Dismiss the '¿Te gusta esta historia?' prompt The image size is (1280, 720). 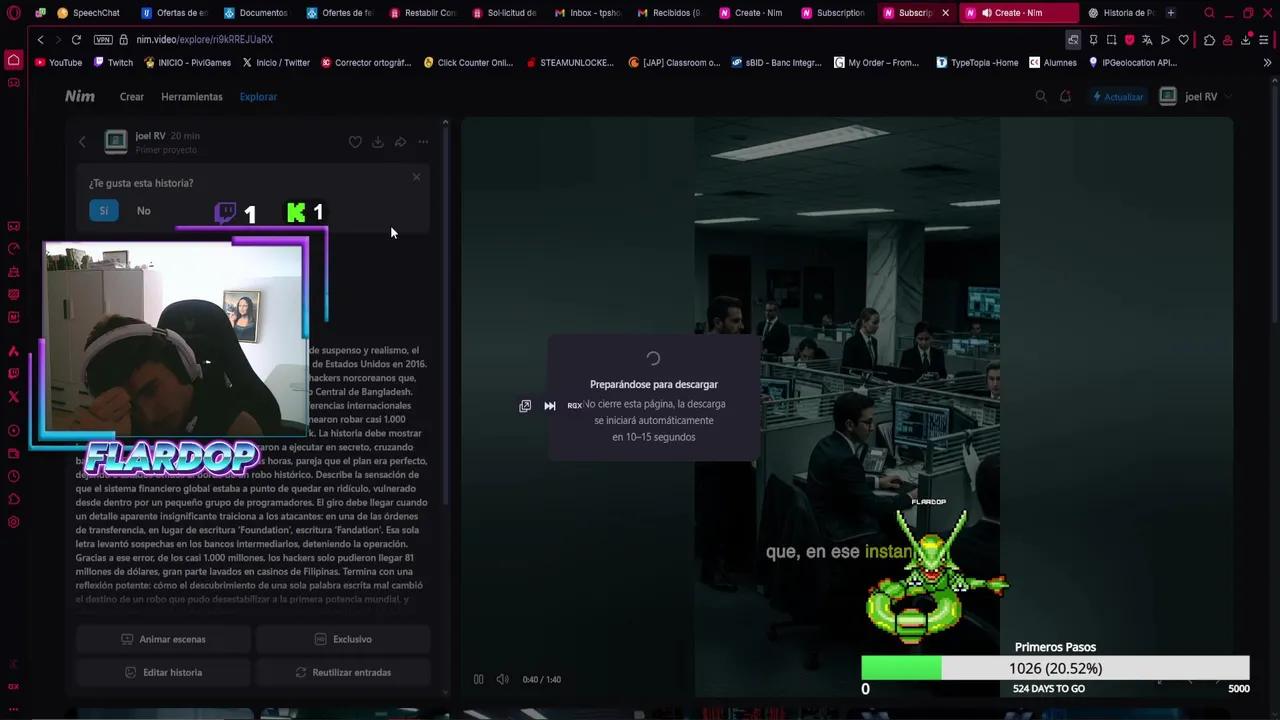[417, 177]
